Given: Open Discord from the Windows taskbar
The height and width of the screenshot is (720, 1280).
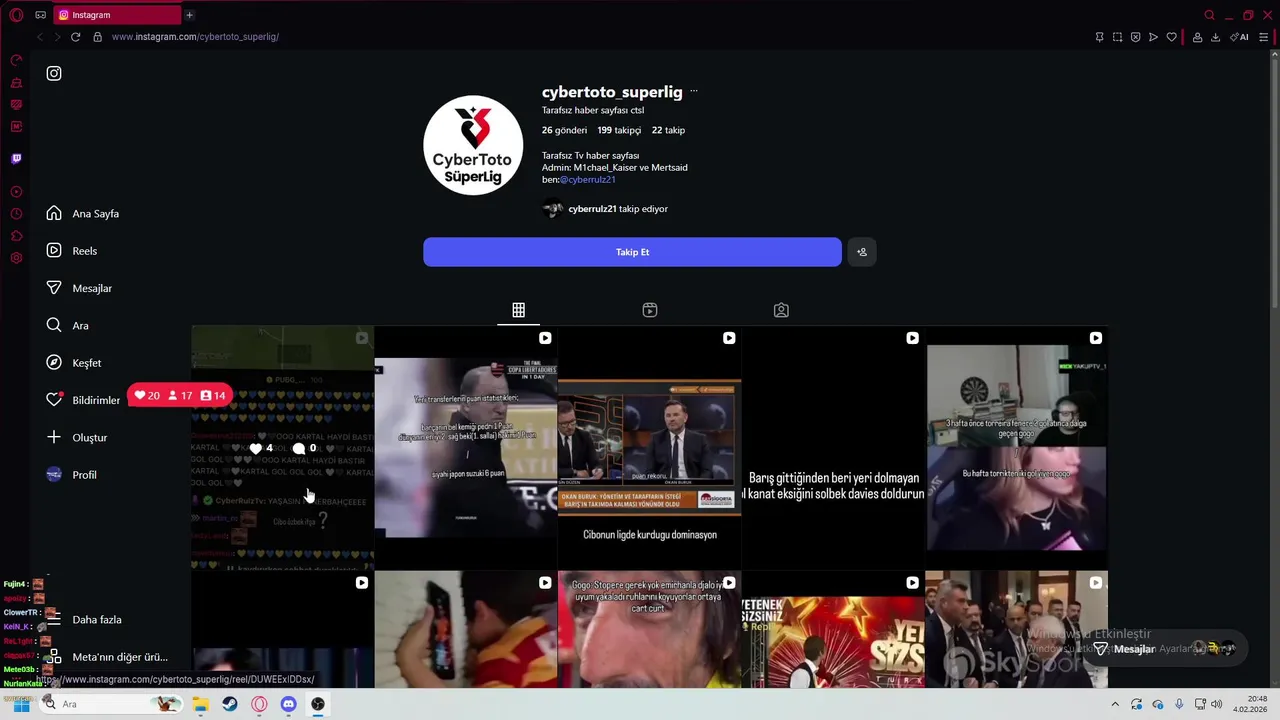Looking at the screenshot, I should (289, 704).
